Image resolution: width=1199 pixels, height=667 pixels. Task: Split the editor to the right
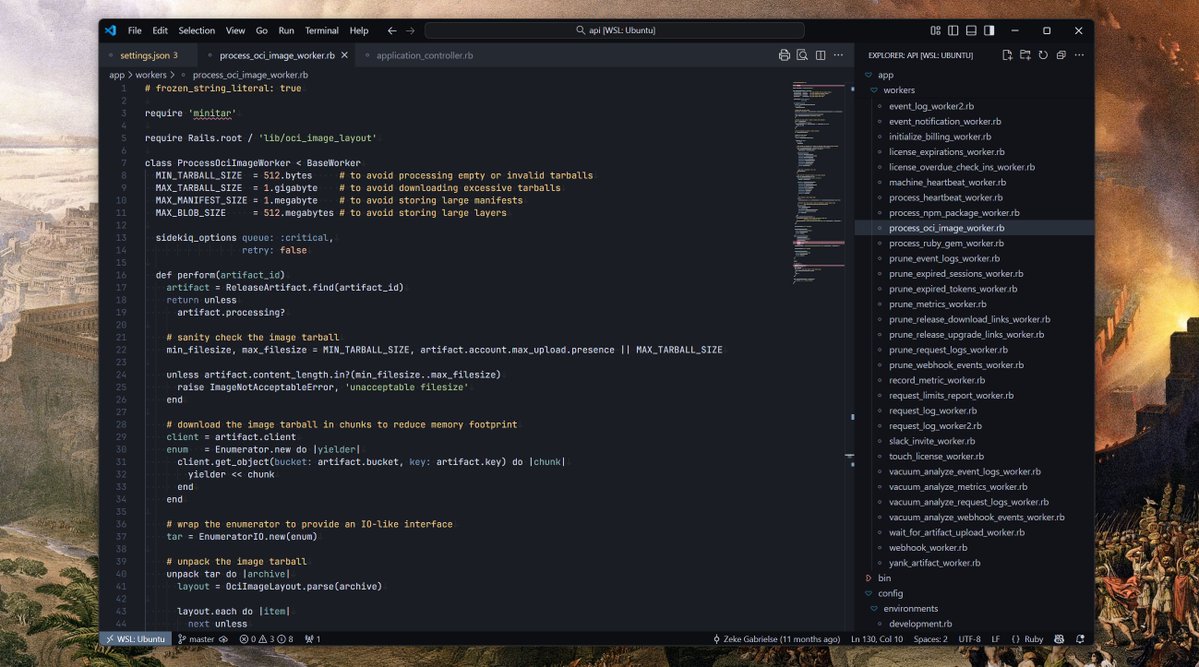[820, 55]
